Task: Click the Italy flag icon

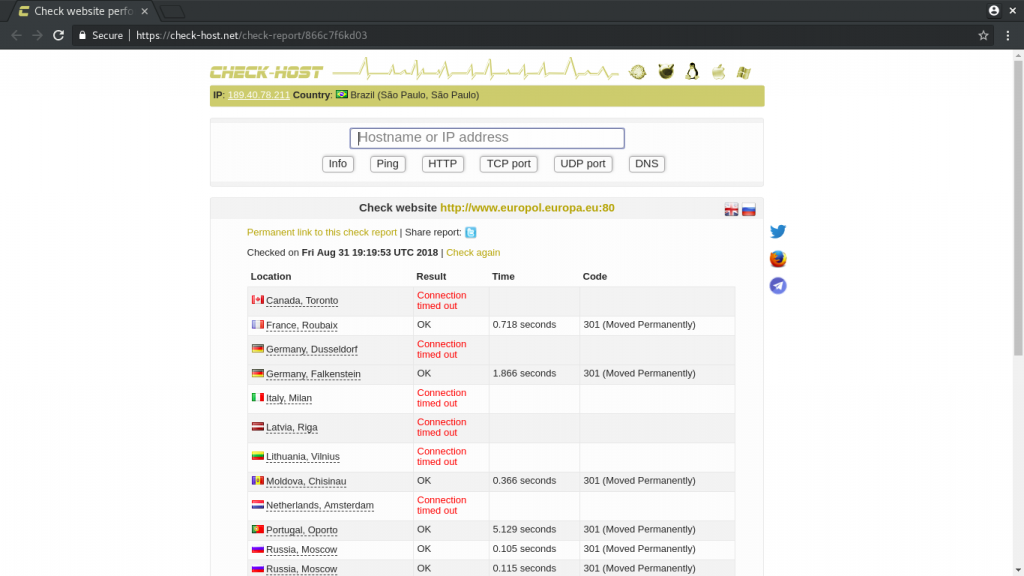Action: click(258, 397)
